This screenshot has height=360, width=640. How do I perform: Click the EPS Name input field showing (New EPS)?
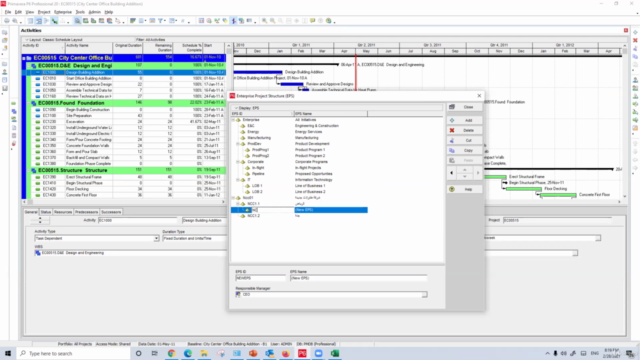coord(359,278)
